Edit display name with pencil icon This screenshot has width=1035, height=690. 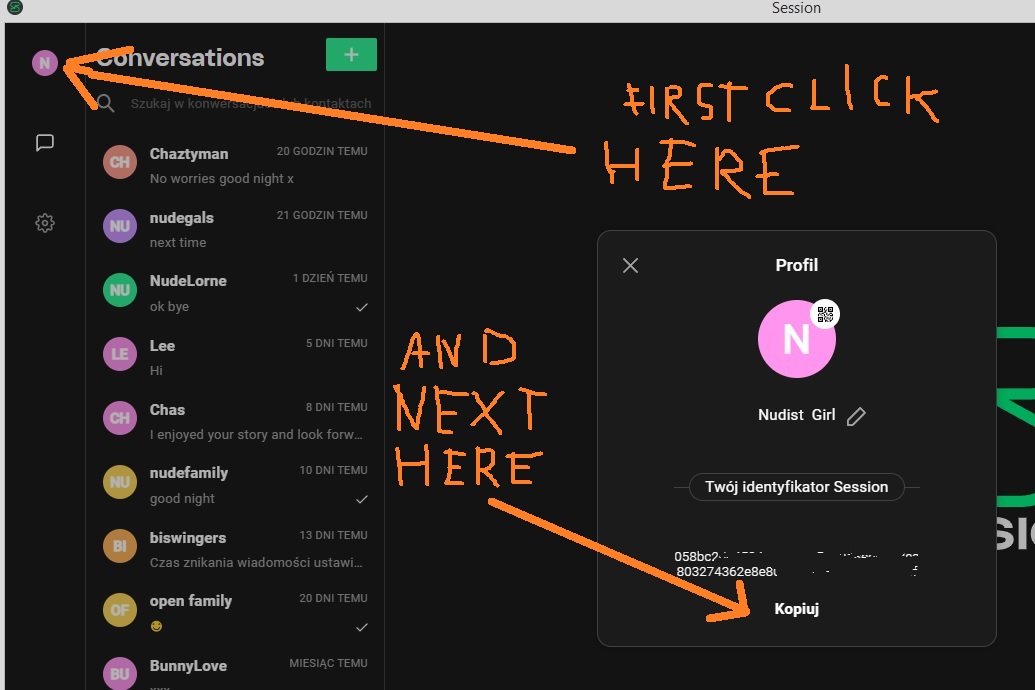[x=856, y=416]
